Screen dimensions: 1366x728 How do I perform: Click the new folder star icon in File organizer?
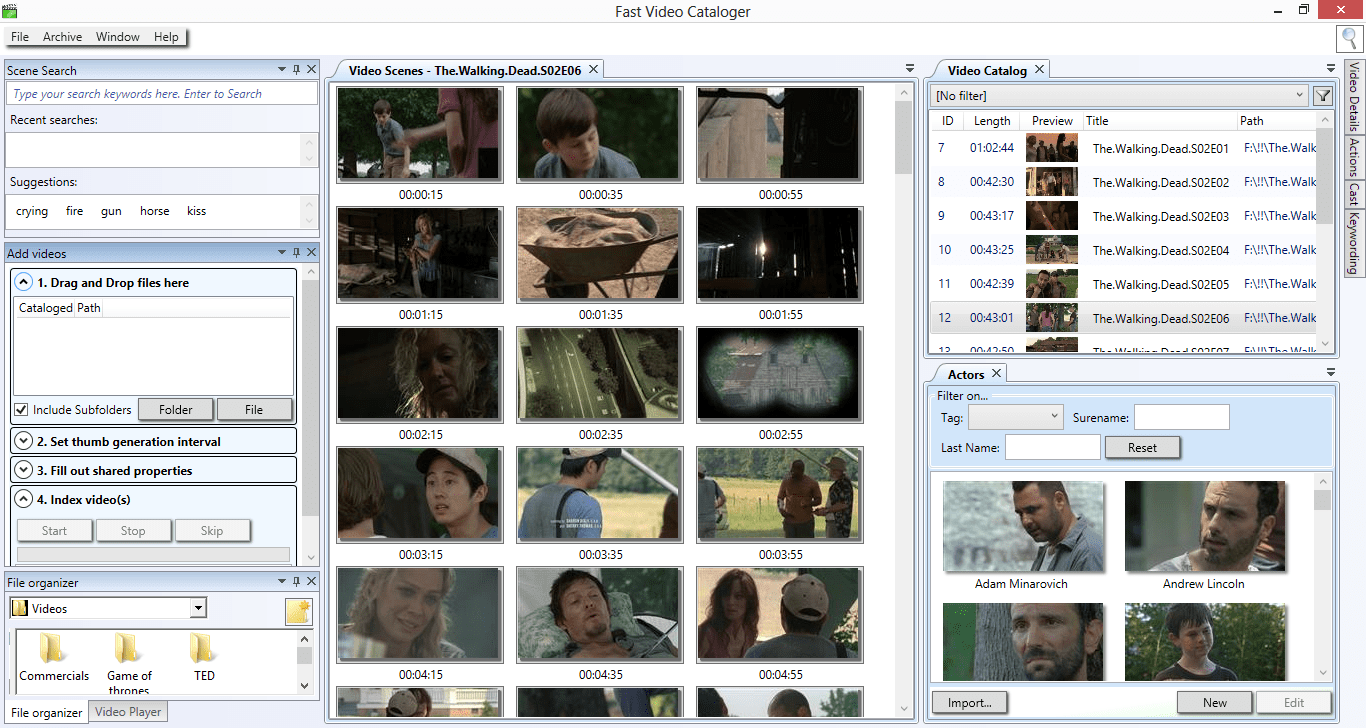(x=298, y=611)
